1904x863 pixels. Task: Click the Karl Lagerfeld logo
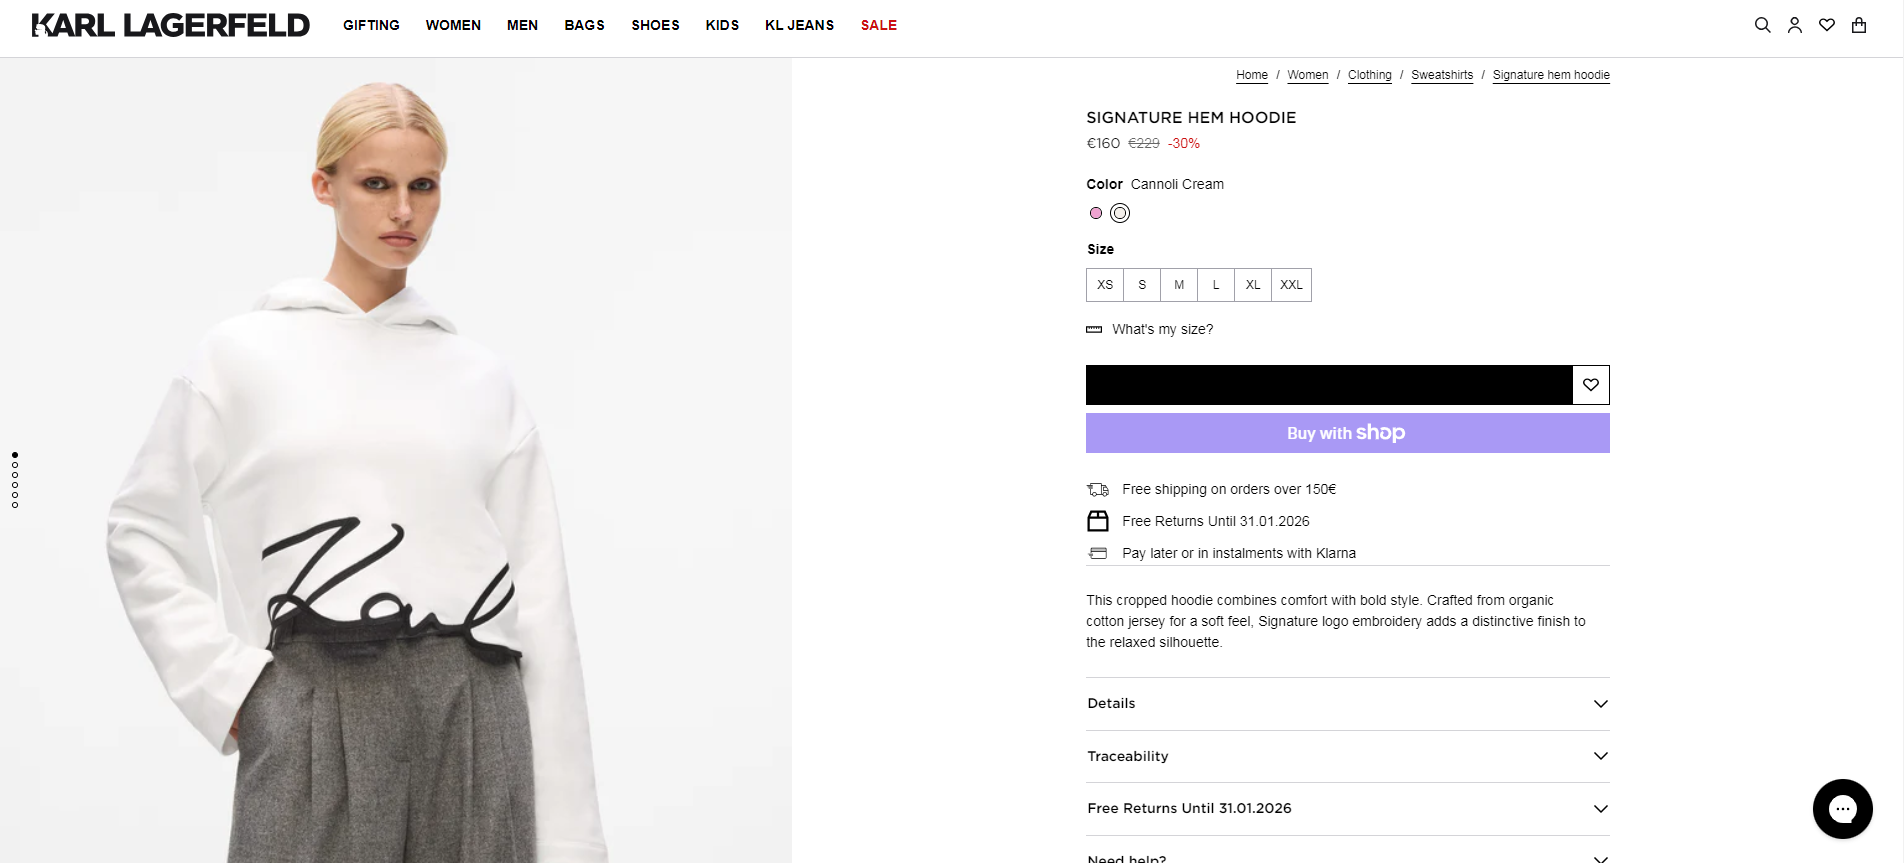pos(171,25)
